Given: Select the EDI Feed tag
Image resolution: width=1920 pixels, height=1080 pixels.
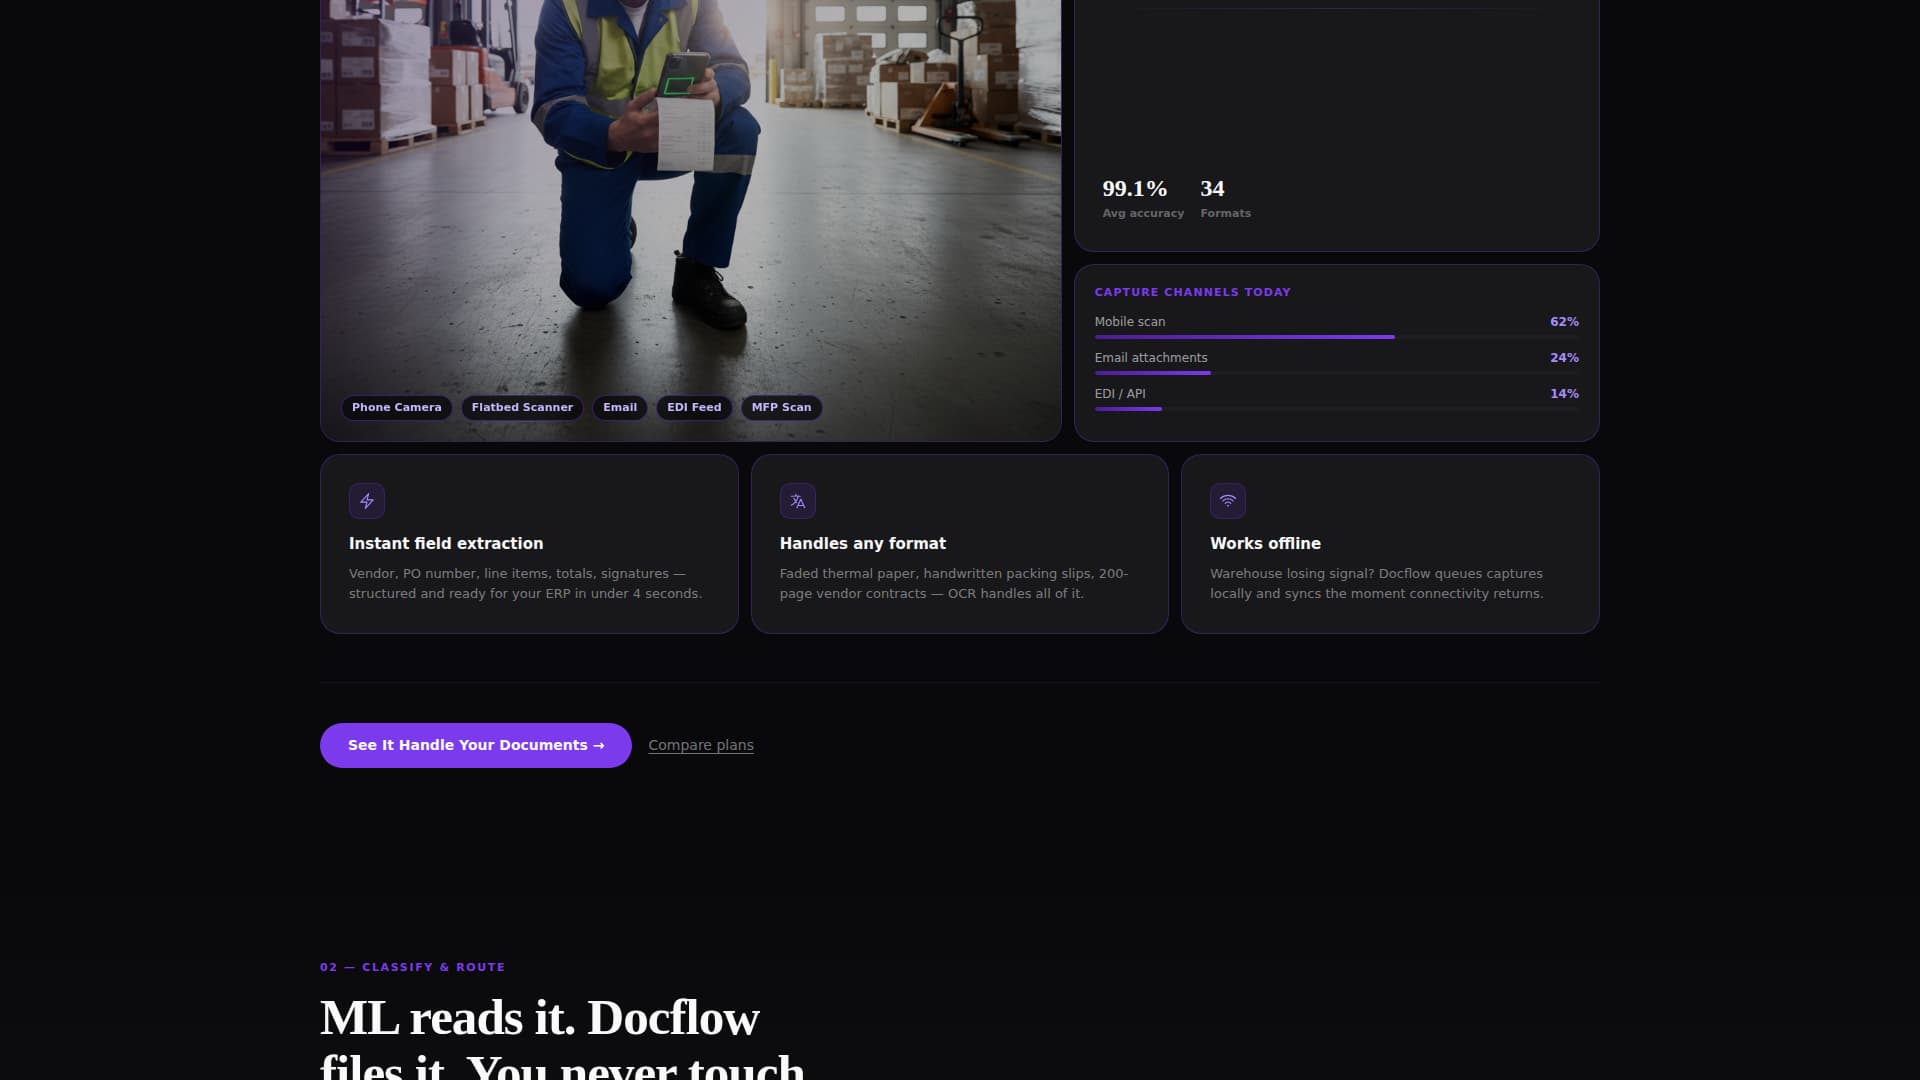Looking at the screenshot, I should 694,407.
